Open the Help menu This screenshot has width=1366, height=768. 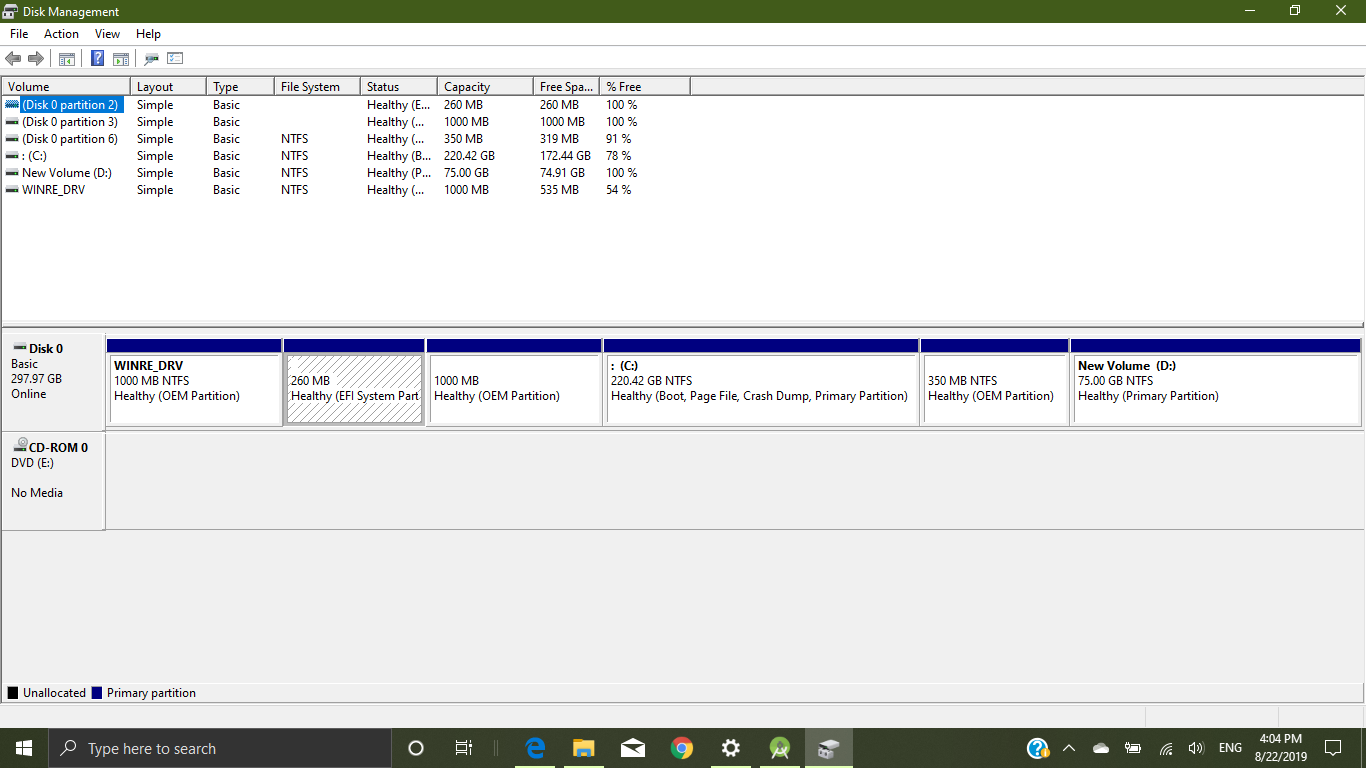(x=148, y=34)
